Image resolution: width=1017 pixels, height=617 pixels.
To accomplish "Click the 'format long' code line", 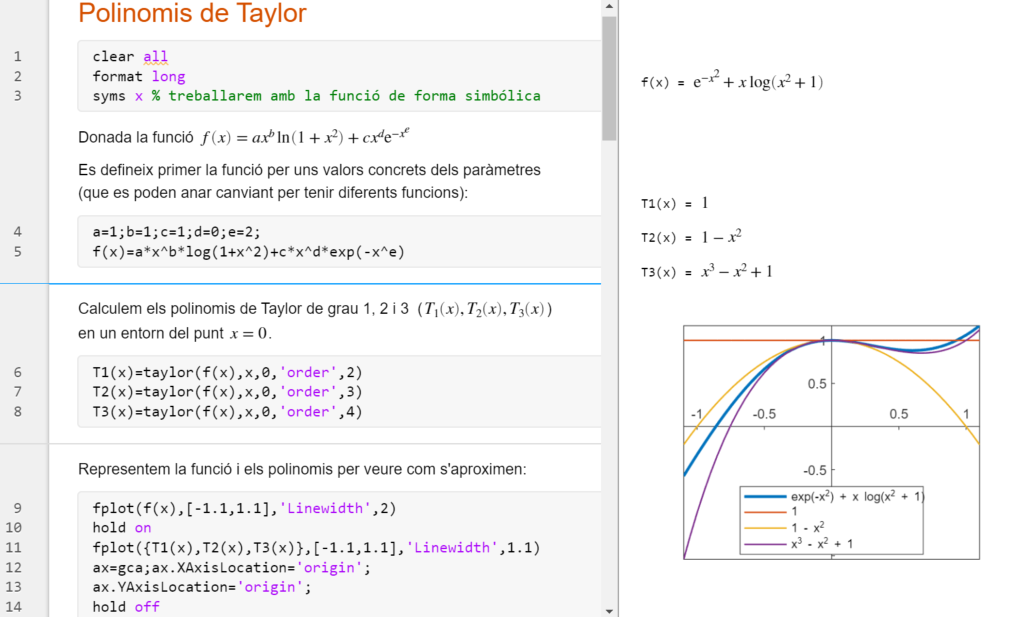I will (138, 76).
